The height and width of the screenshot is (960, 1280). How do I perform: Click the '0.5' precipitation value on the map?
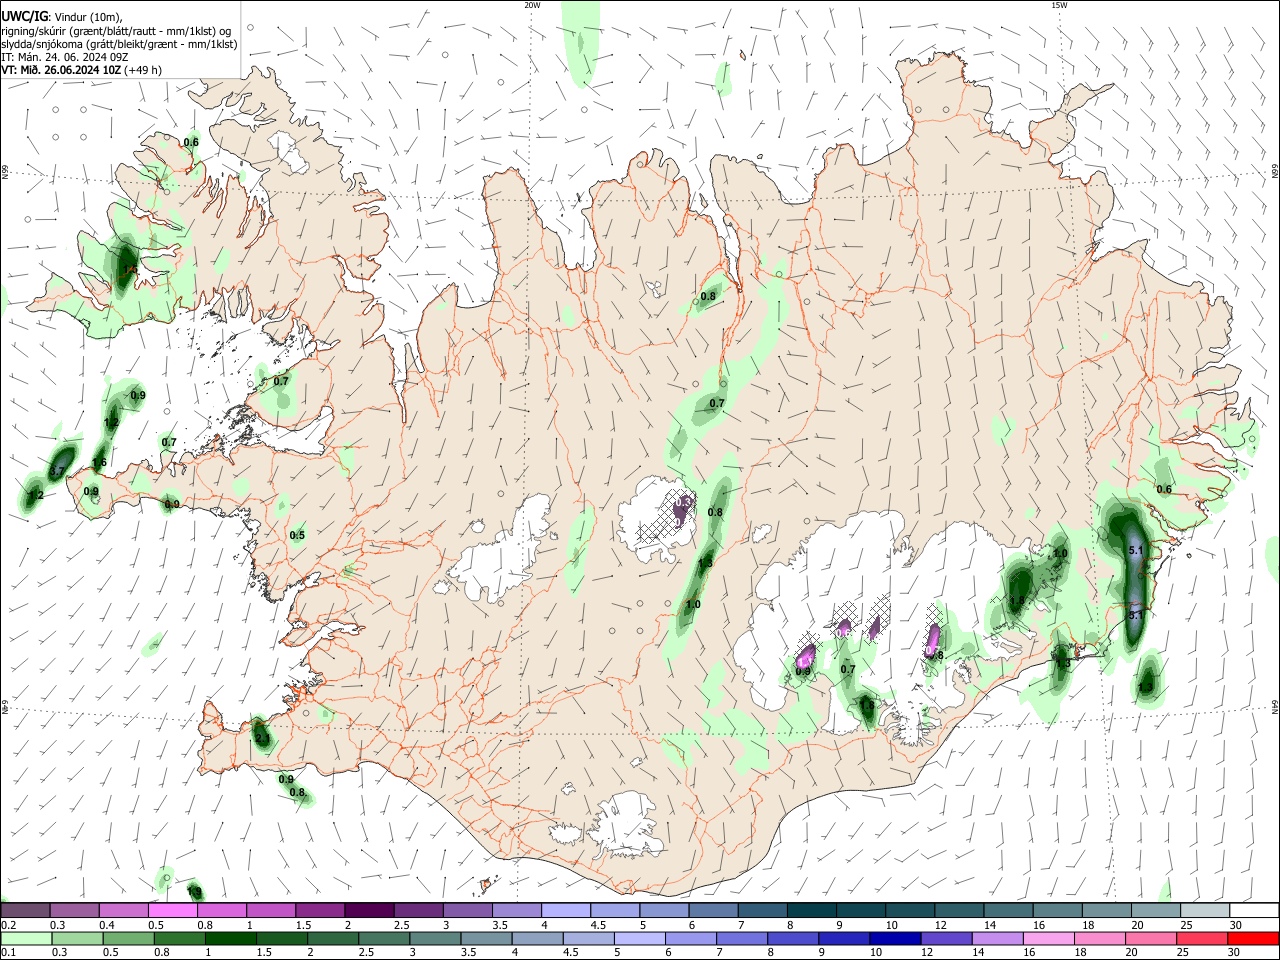pyautogui.click(x=297, y=535)
